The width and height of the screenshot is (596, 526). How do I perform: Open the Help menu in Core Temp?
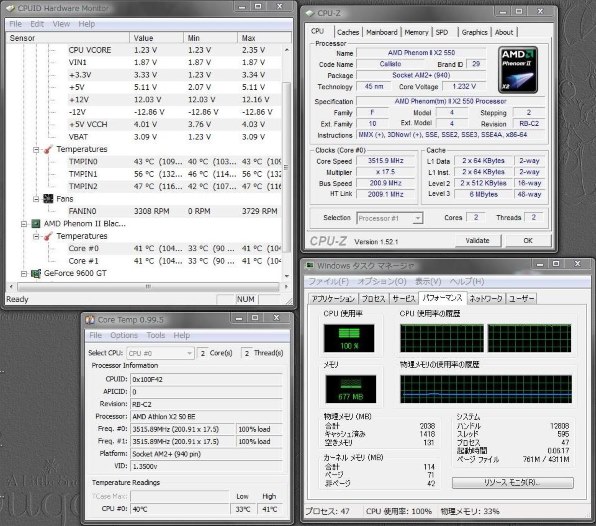182,335
